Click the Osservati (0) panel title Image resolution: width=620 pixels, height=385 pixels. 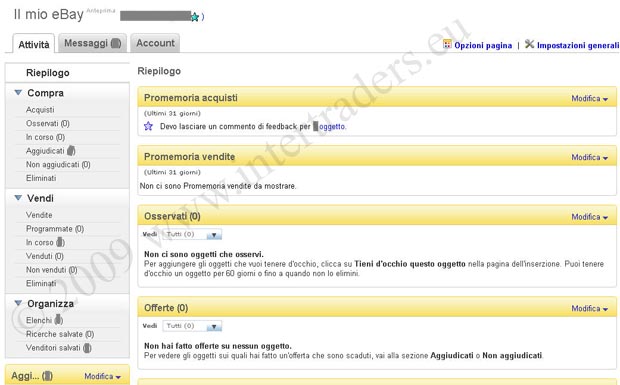click(x=172, y=216)
